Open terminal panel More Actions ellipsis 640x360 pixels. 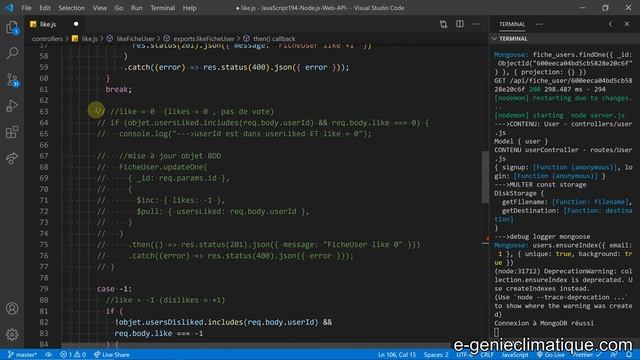[x=539, y=24]
